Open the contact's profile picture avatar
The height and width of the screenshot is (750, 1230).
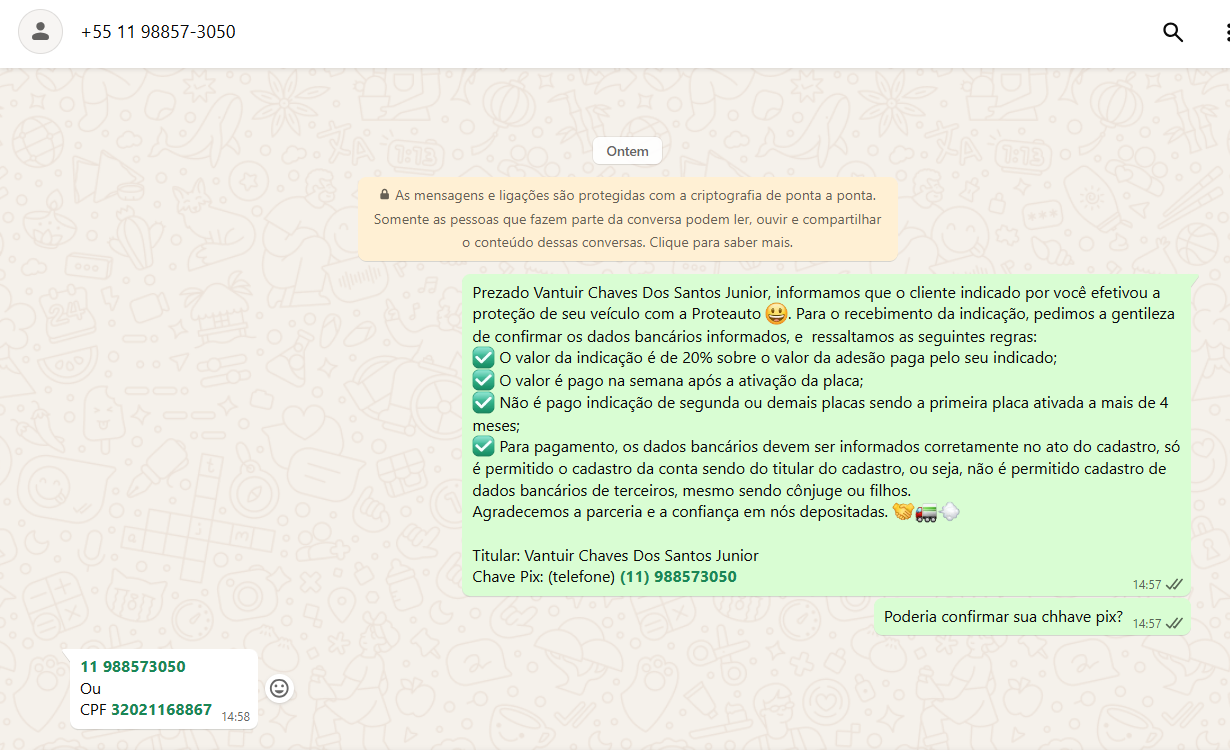point(41,32)
